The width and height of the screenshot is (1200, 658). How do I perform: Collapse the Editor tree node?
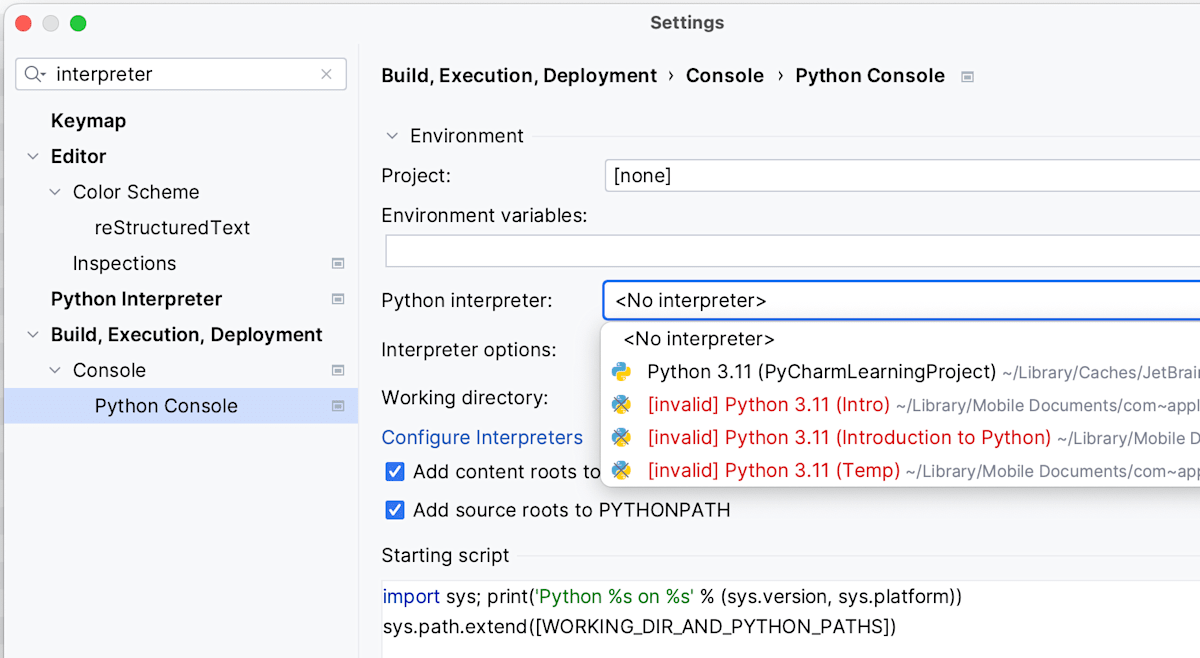pos(33,157)
